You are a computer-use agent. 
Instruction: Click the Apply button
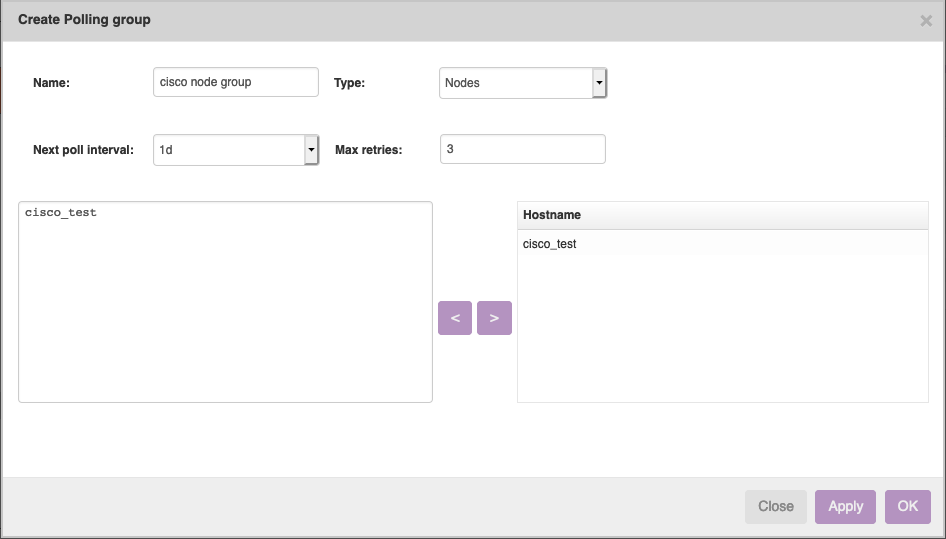click(x=845, y=506)
